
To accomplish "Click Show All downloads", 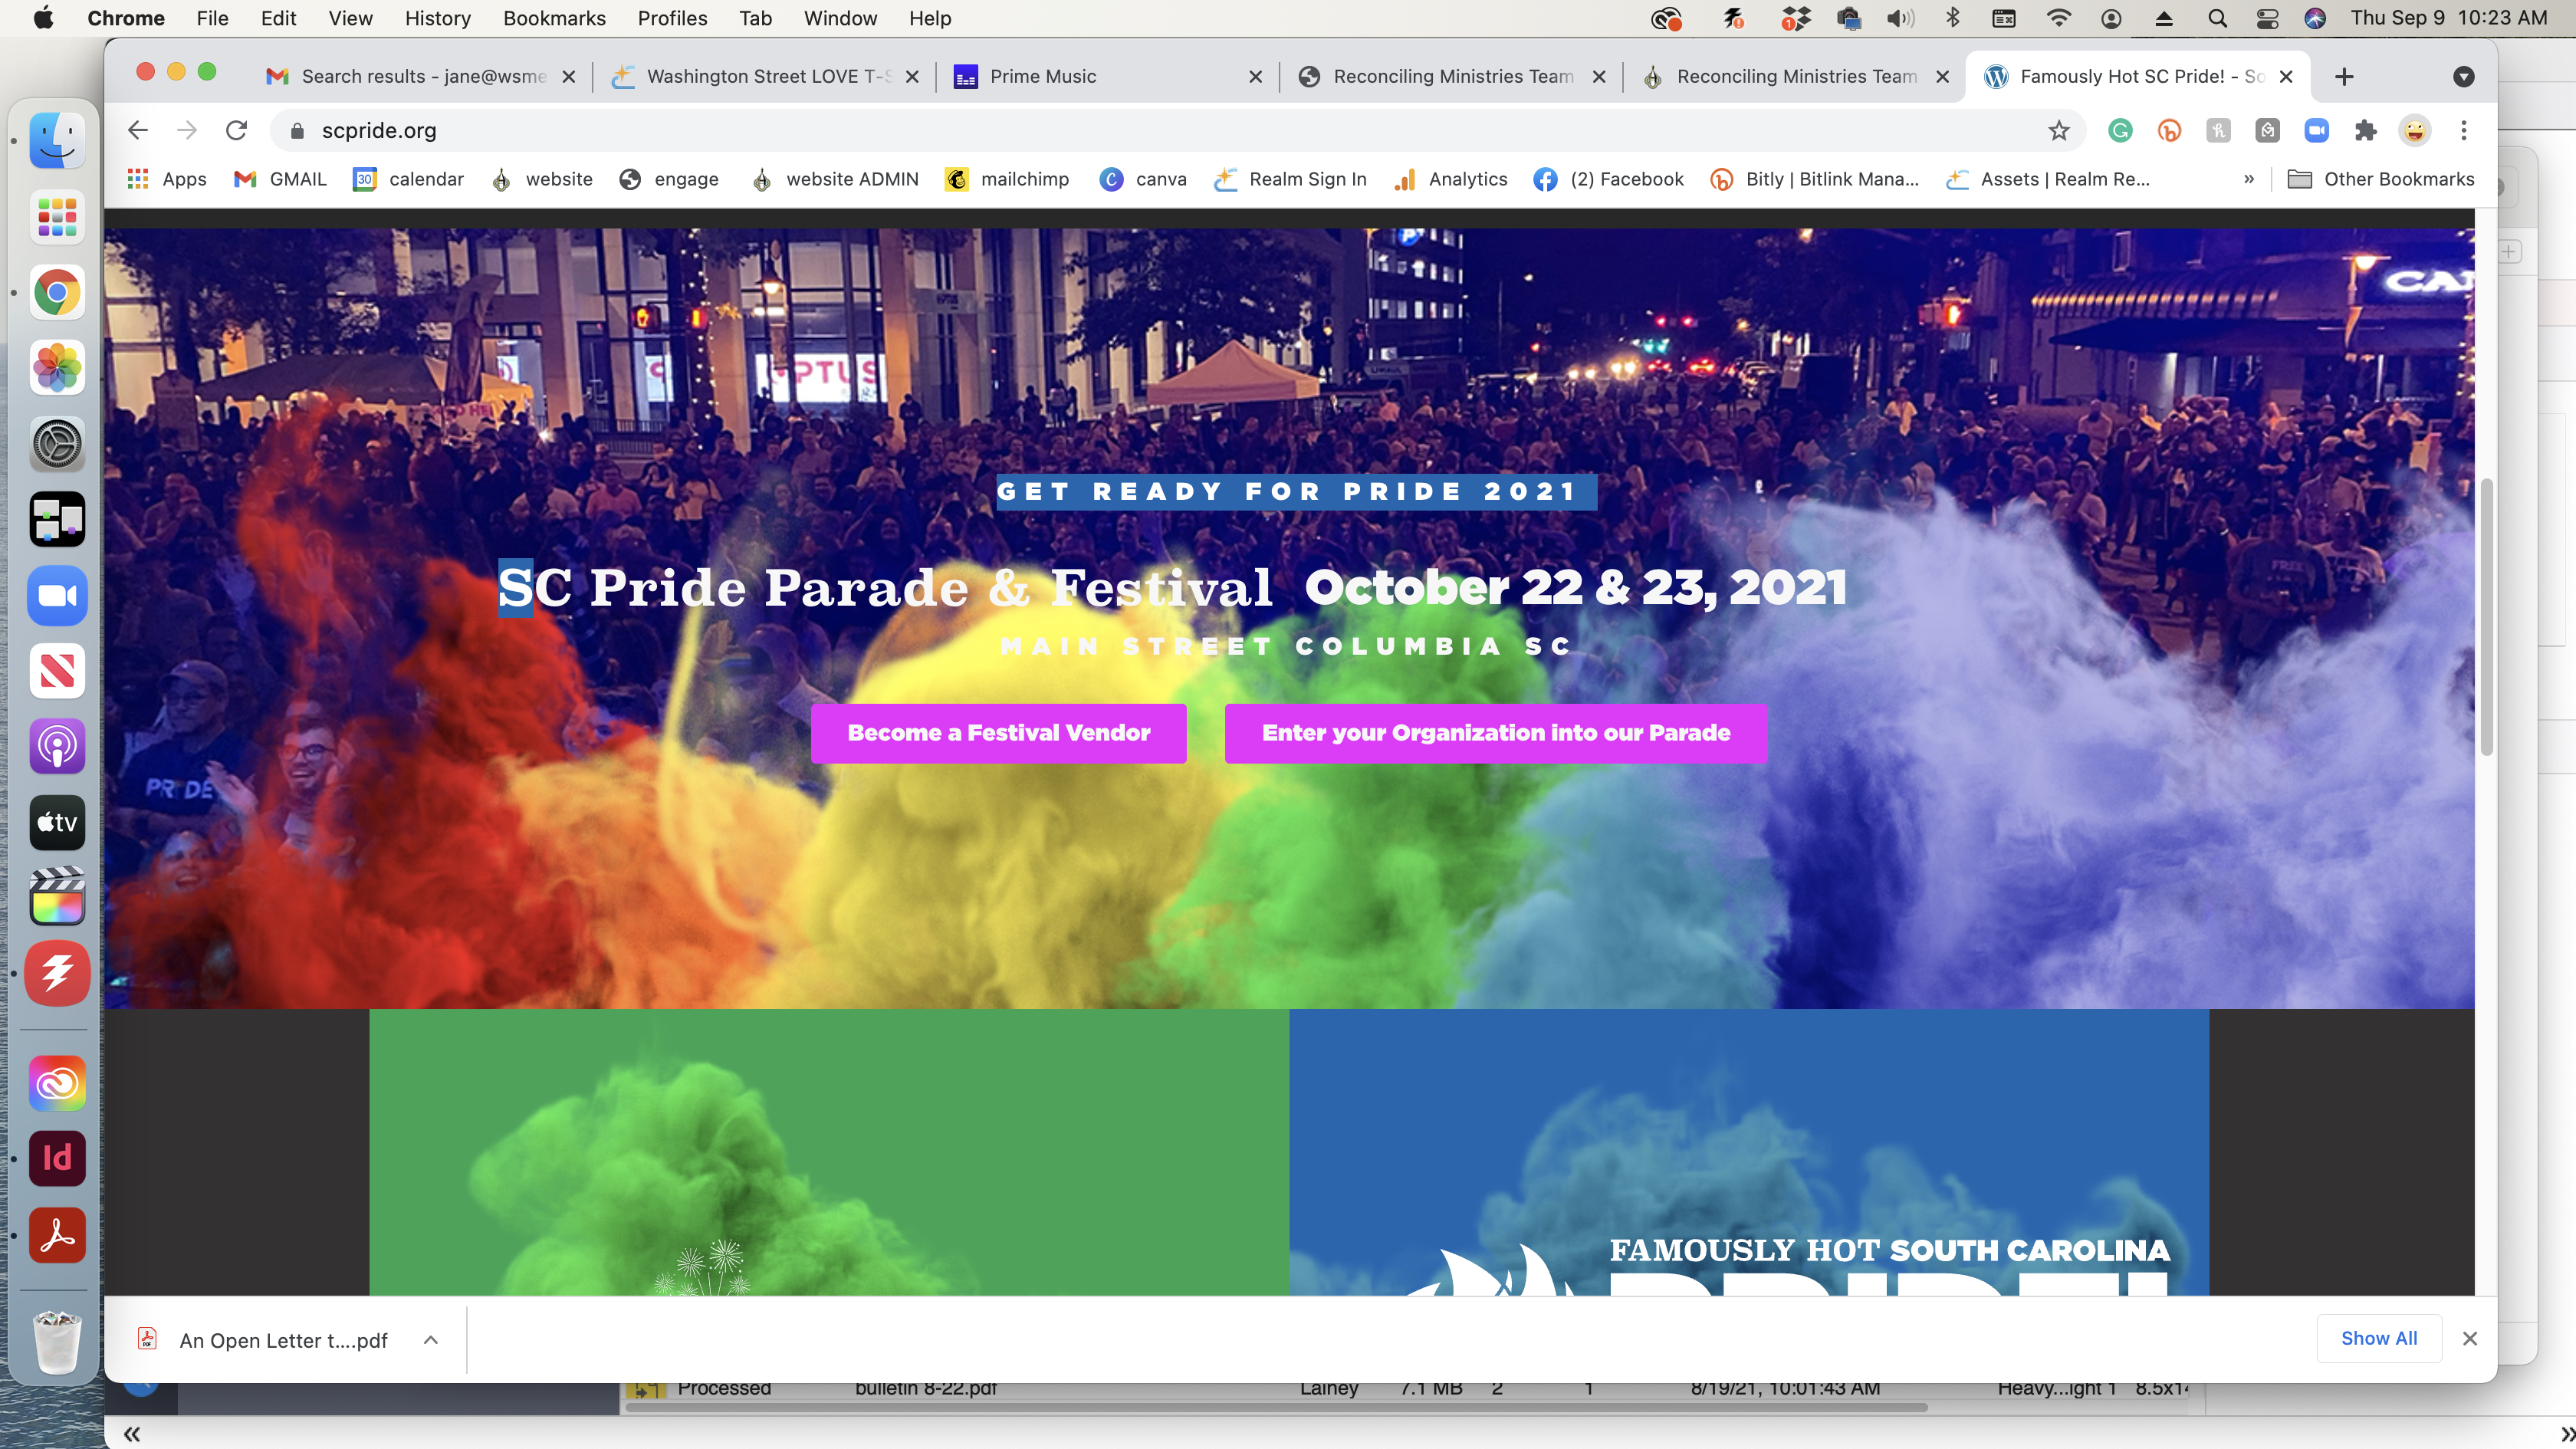I will [x=2379, y=1338].
